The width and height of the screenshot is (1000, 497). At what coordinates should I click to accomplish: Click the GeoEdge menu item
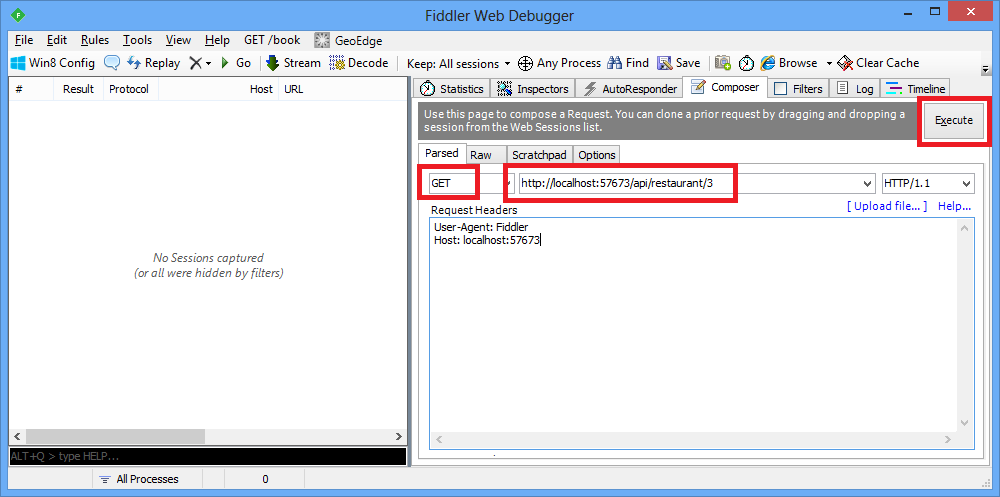pyautogui.click(x=348, y=41)
